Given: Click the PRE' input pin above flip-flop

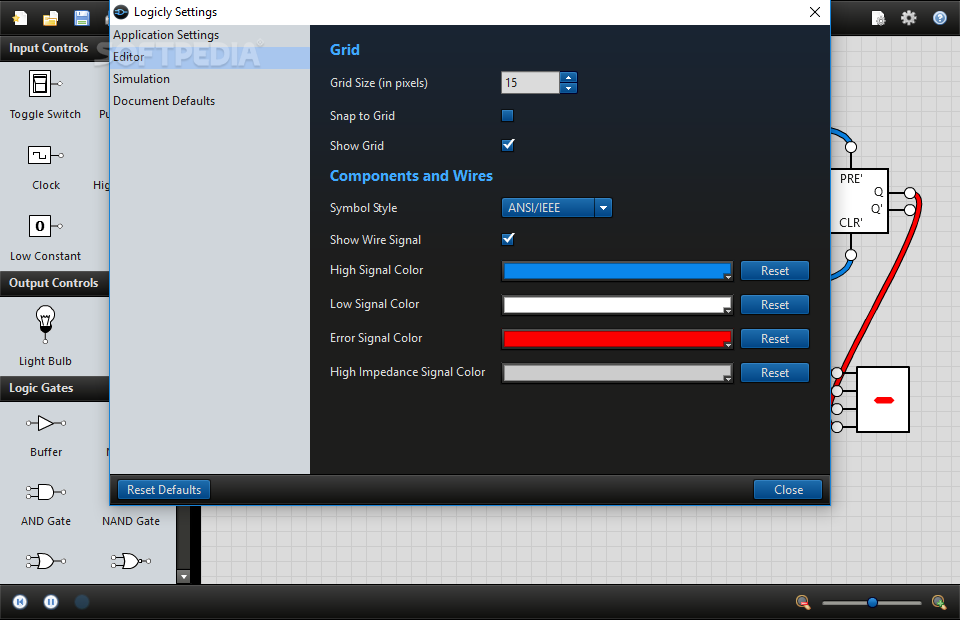Looking at the screenshot, I should coord(851,147).
